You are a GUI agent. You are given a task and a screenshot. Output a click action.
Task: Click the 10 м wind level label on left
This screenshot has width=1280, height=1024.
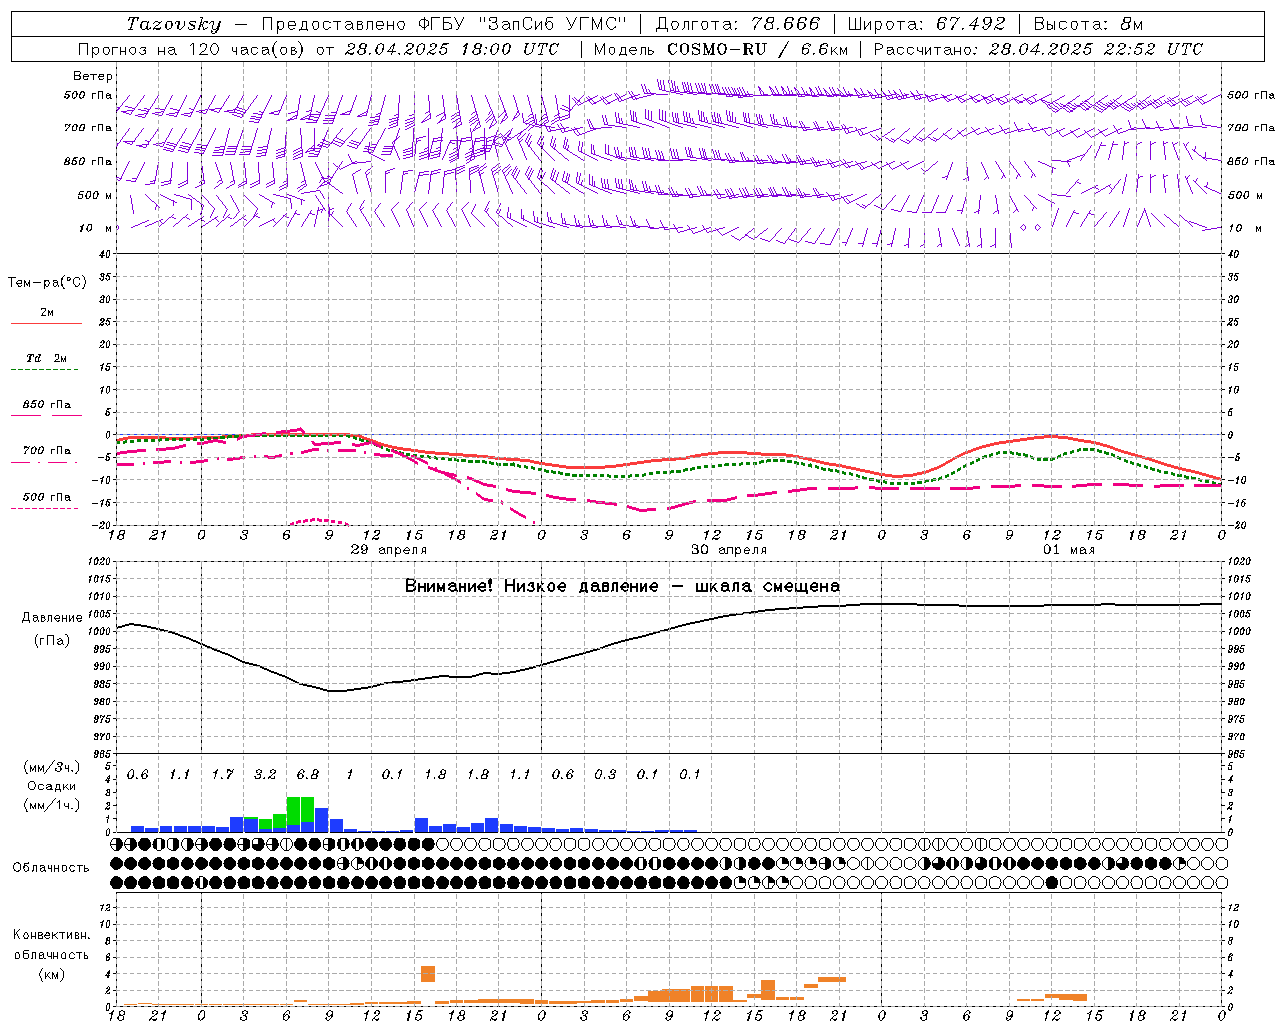[x=95, y=229]
